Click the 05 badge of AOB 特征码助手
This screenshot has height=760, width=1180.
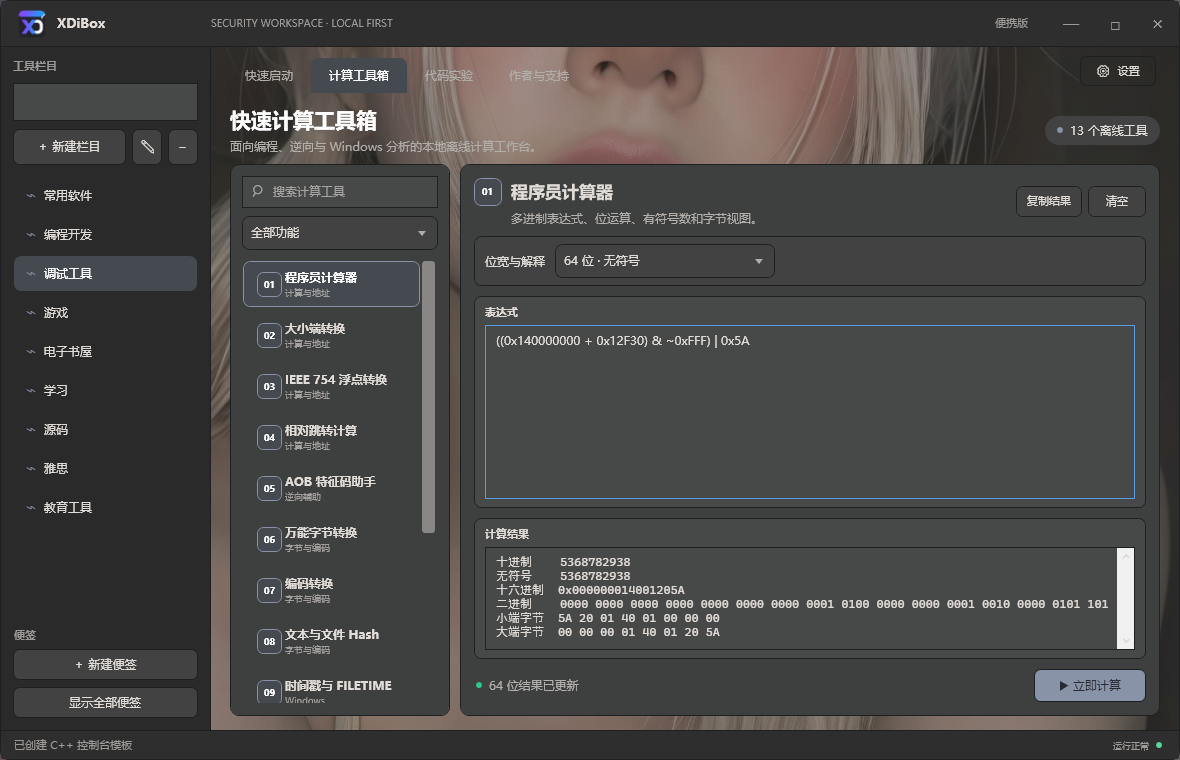coord(269,489)
